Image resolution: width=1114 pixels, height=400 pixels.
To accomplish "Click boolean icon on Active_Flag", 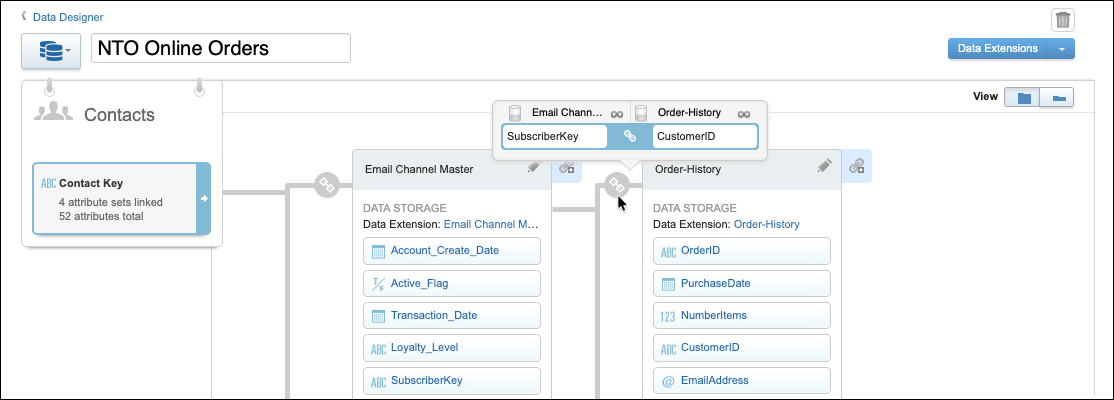I will click(379, 283).
